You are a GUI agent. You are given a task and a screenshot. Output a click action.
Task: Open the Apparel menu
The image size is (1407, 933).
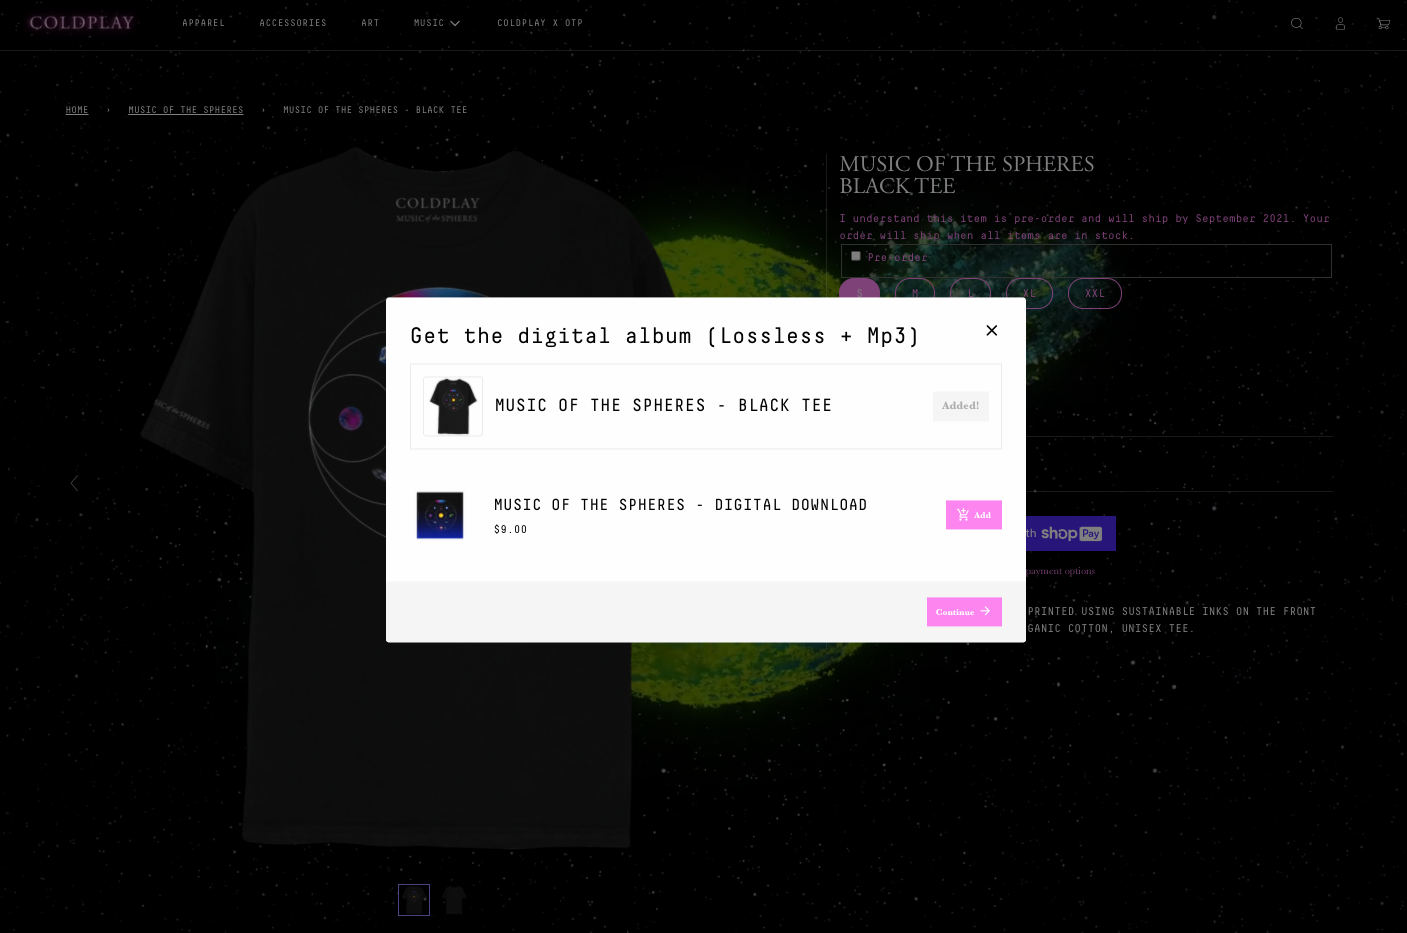point(204,23)
